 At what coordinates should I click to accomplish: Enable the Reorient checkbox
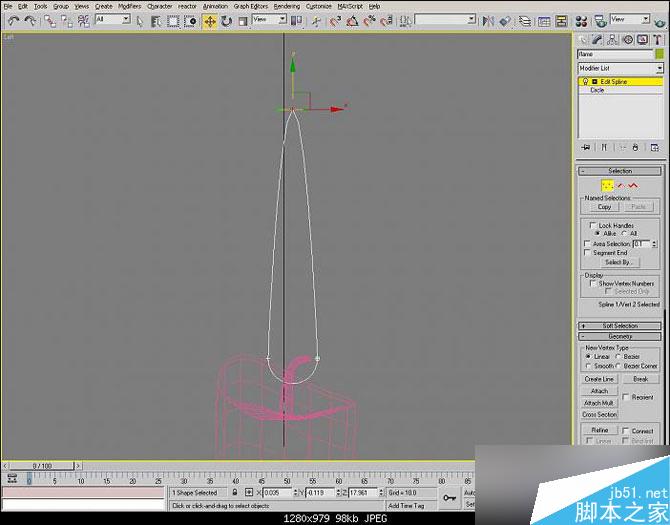click(626, 397)
